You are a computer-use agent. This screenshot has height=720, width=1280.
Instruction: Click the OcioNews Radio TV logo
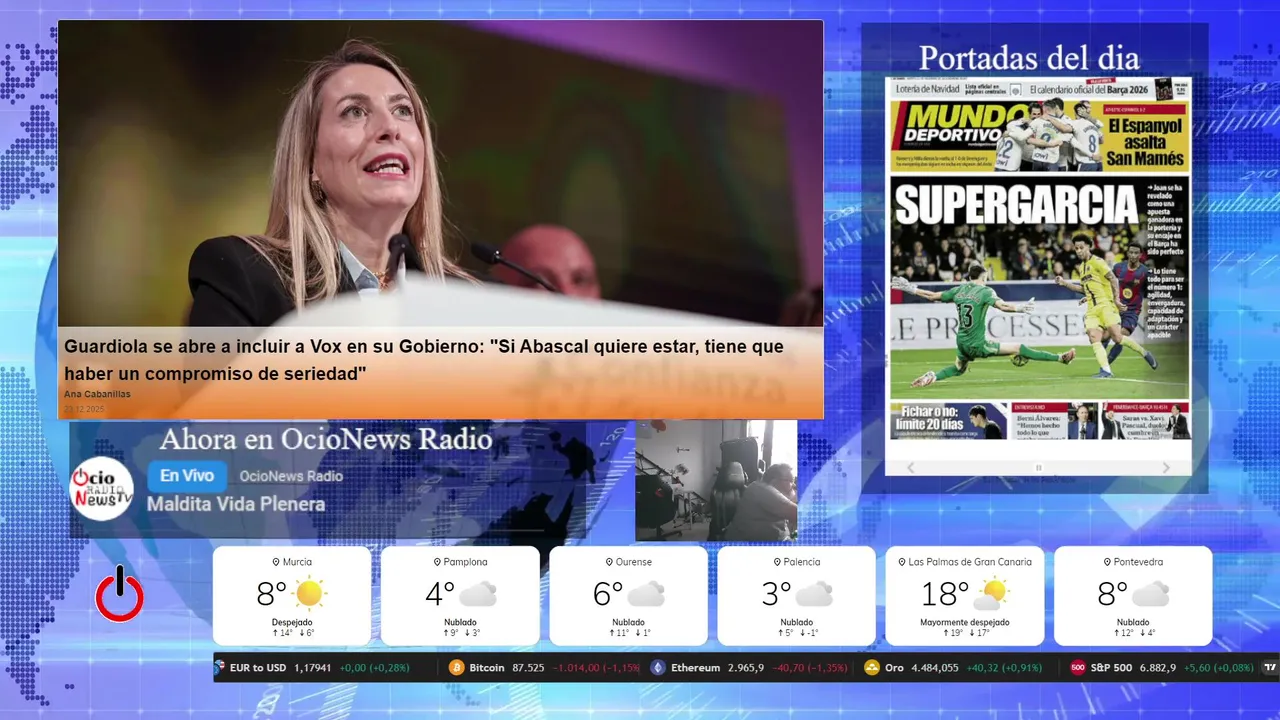pos(101,488)
